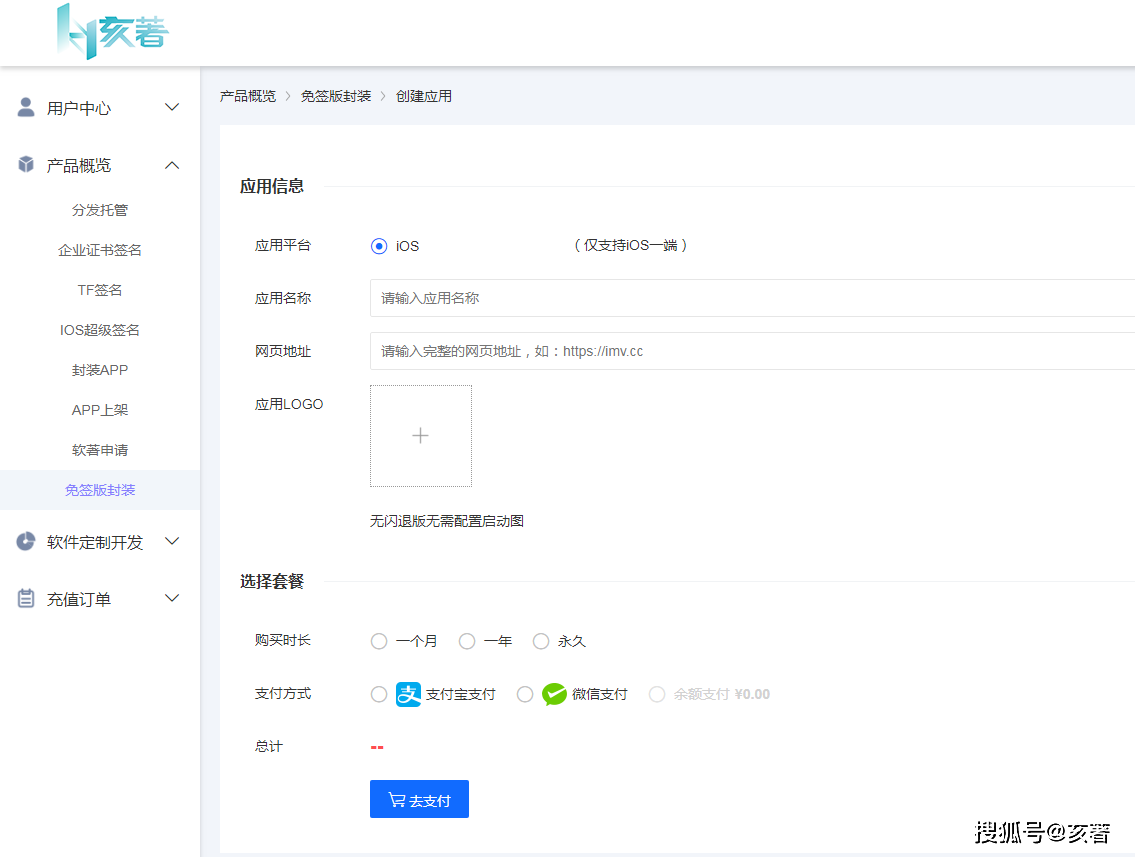Click the WeChat Pay green icon
The height and width of the screenshot is (857, 1135).
pos(554,694)
